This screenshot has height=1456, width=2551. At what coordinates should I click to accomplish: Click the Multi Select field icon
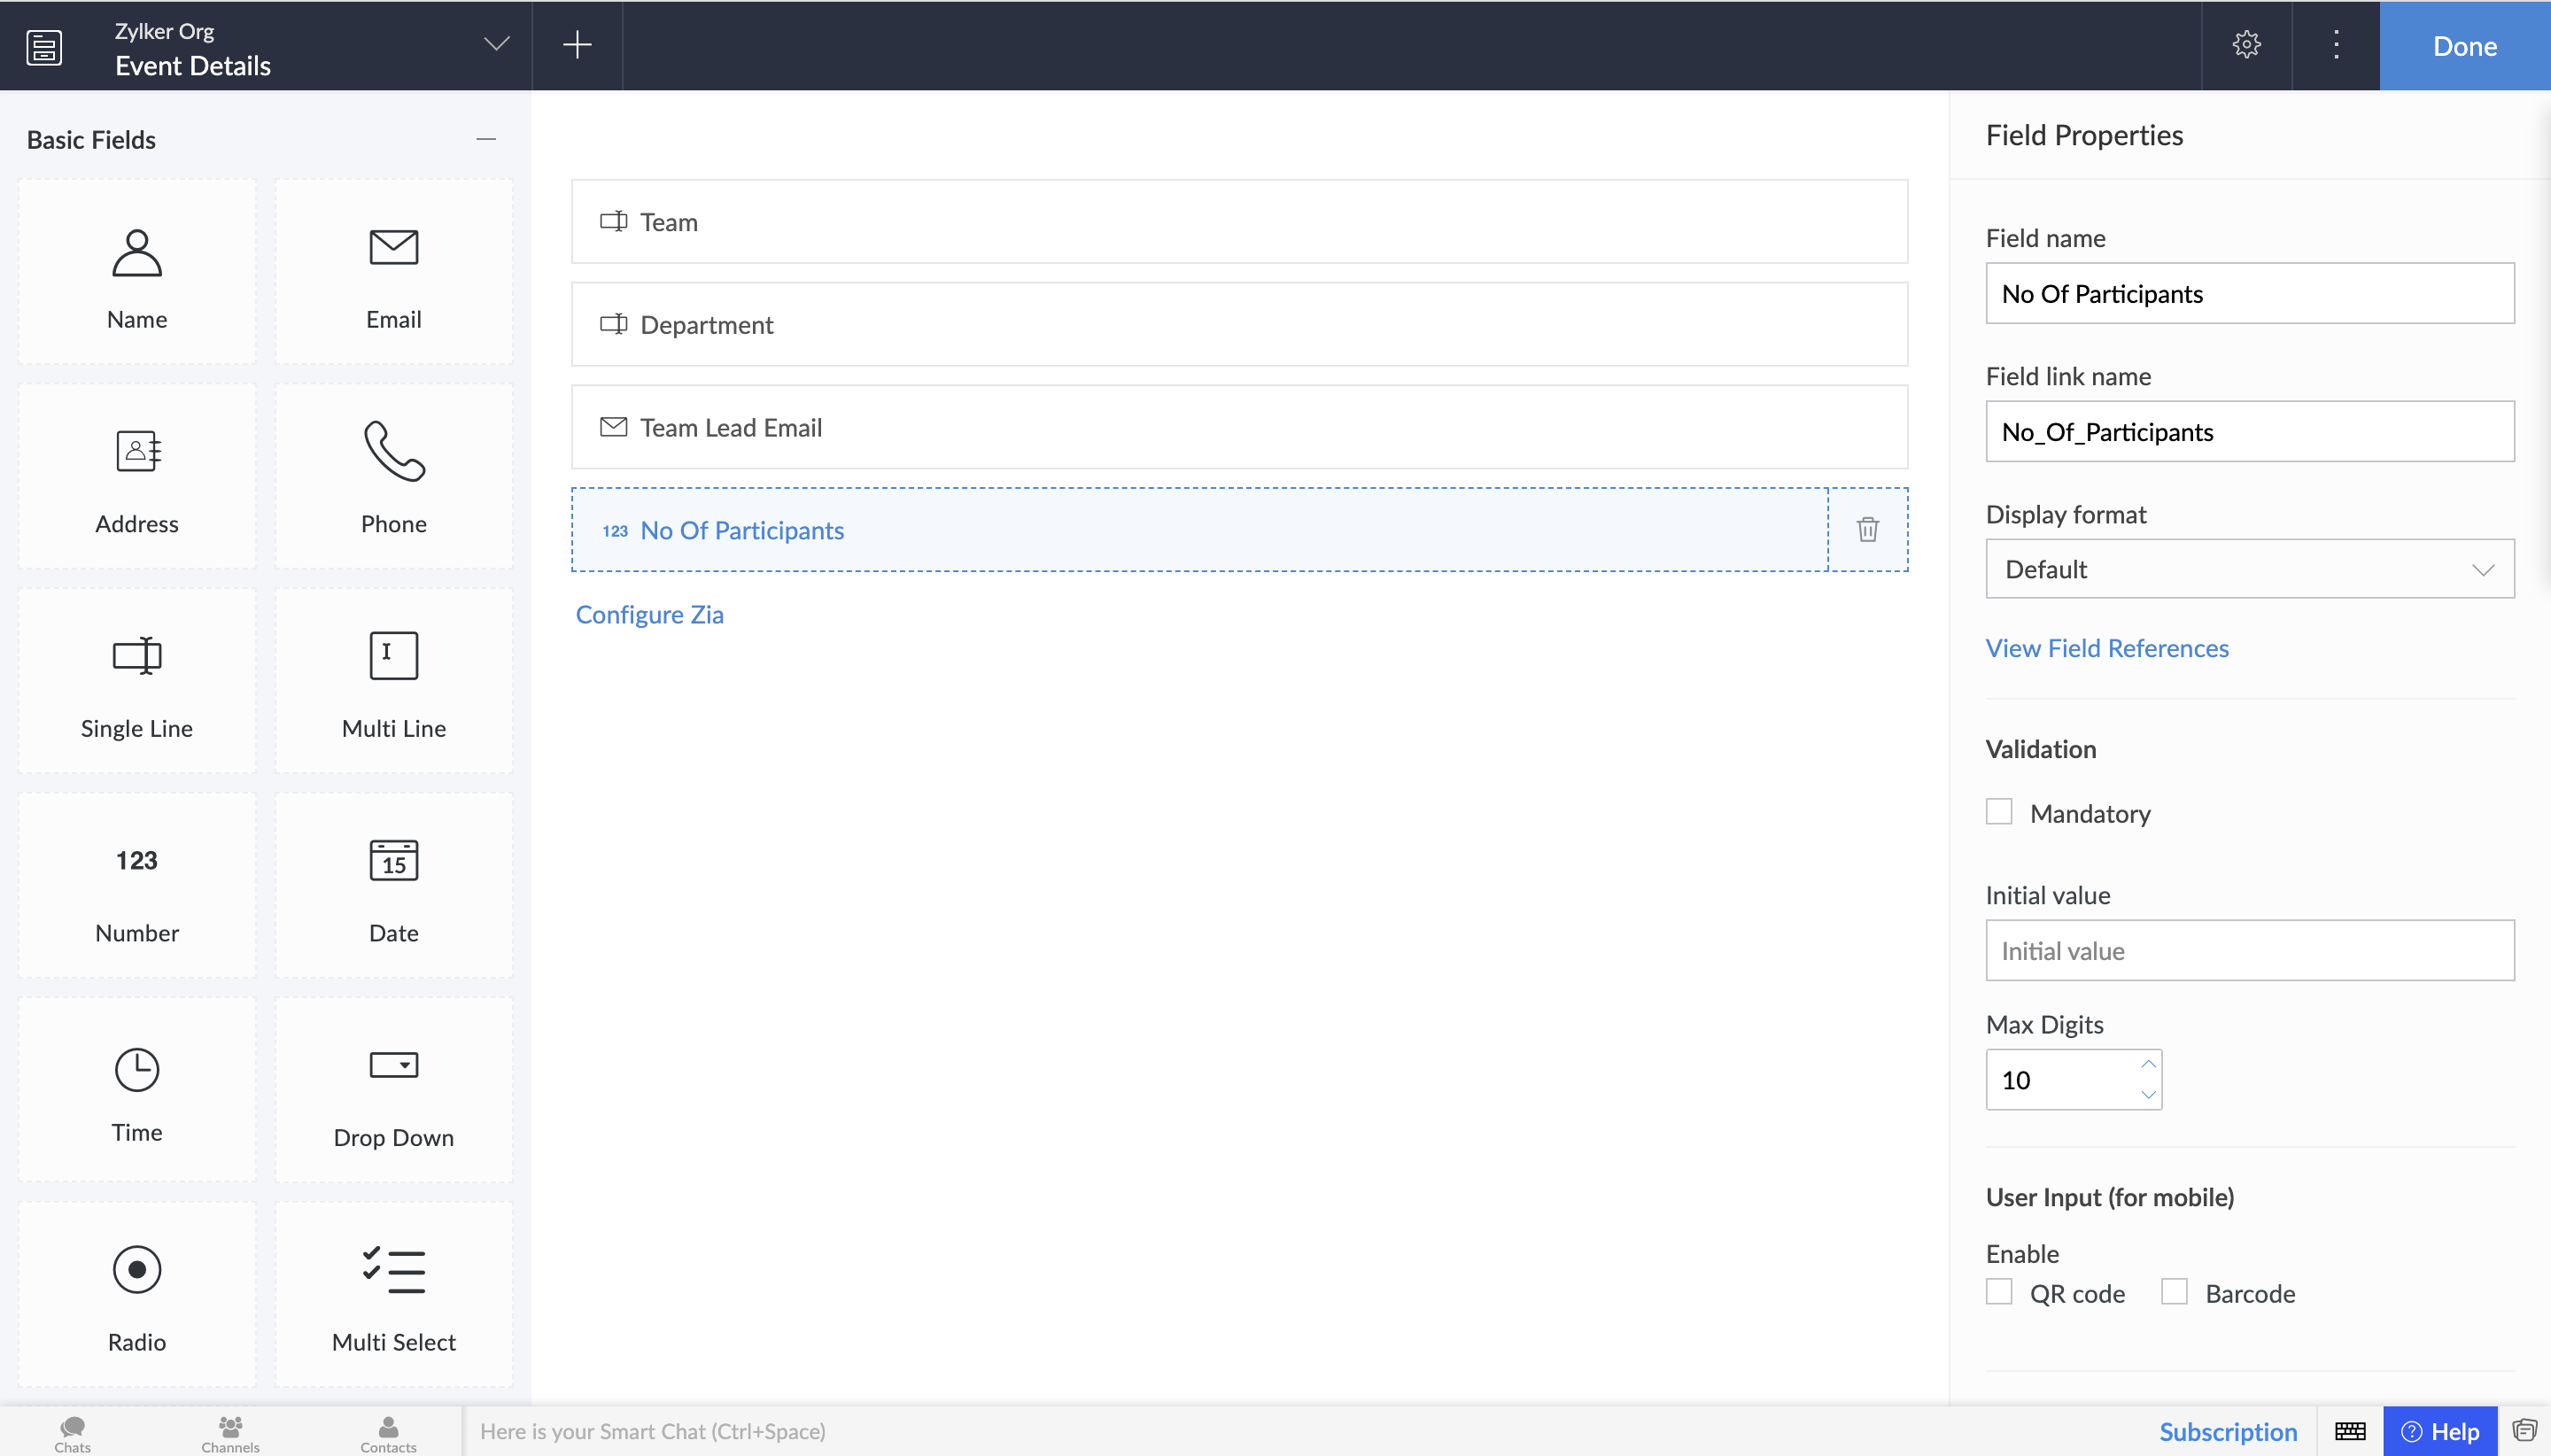(x=393, y=1271)
